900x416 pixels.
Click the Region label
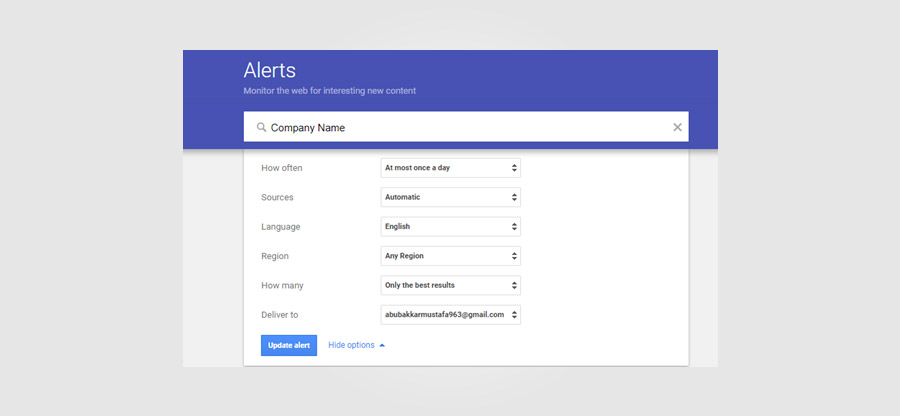point(275,256)
